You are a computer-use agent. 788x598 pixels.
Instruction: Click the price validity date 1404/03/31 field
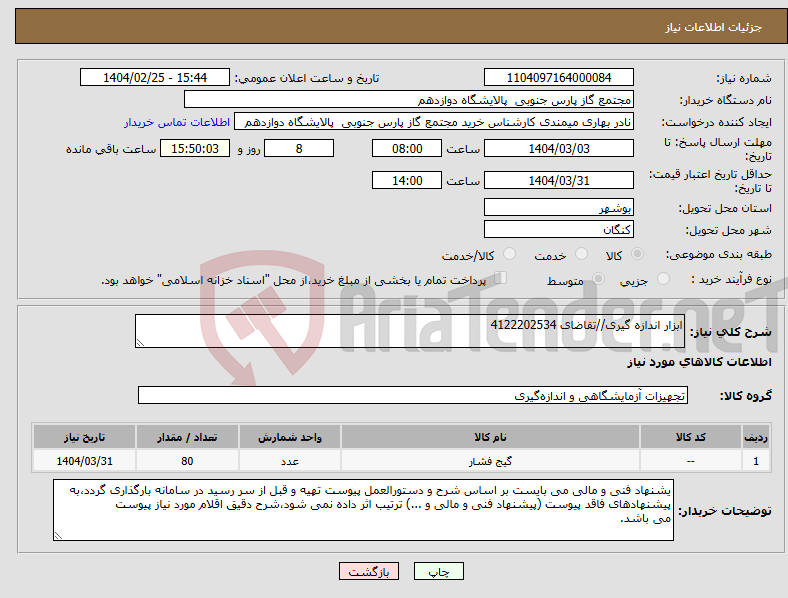tap(558, 180)
